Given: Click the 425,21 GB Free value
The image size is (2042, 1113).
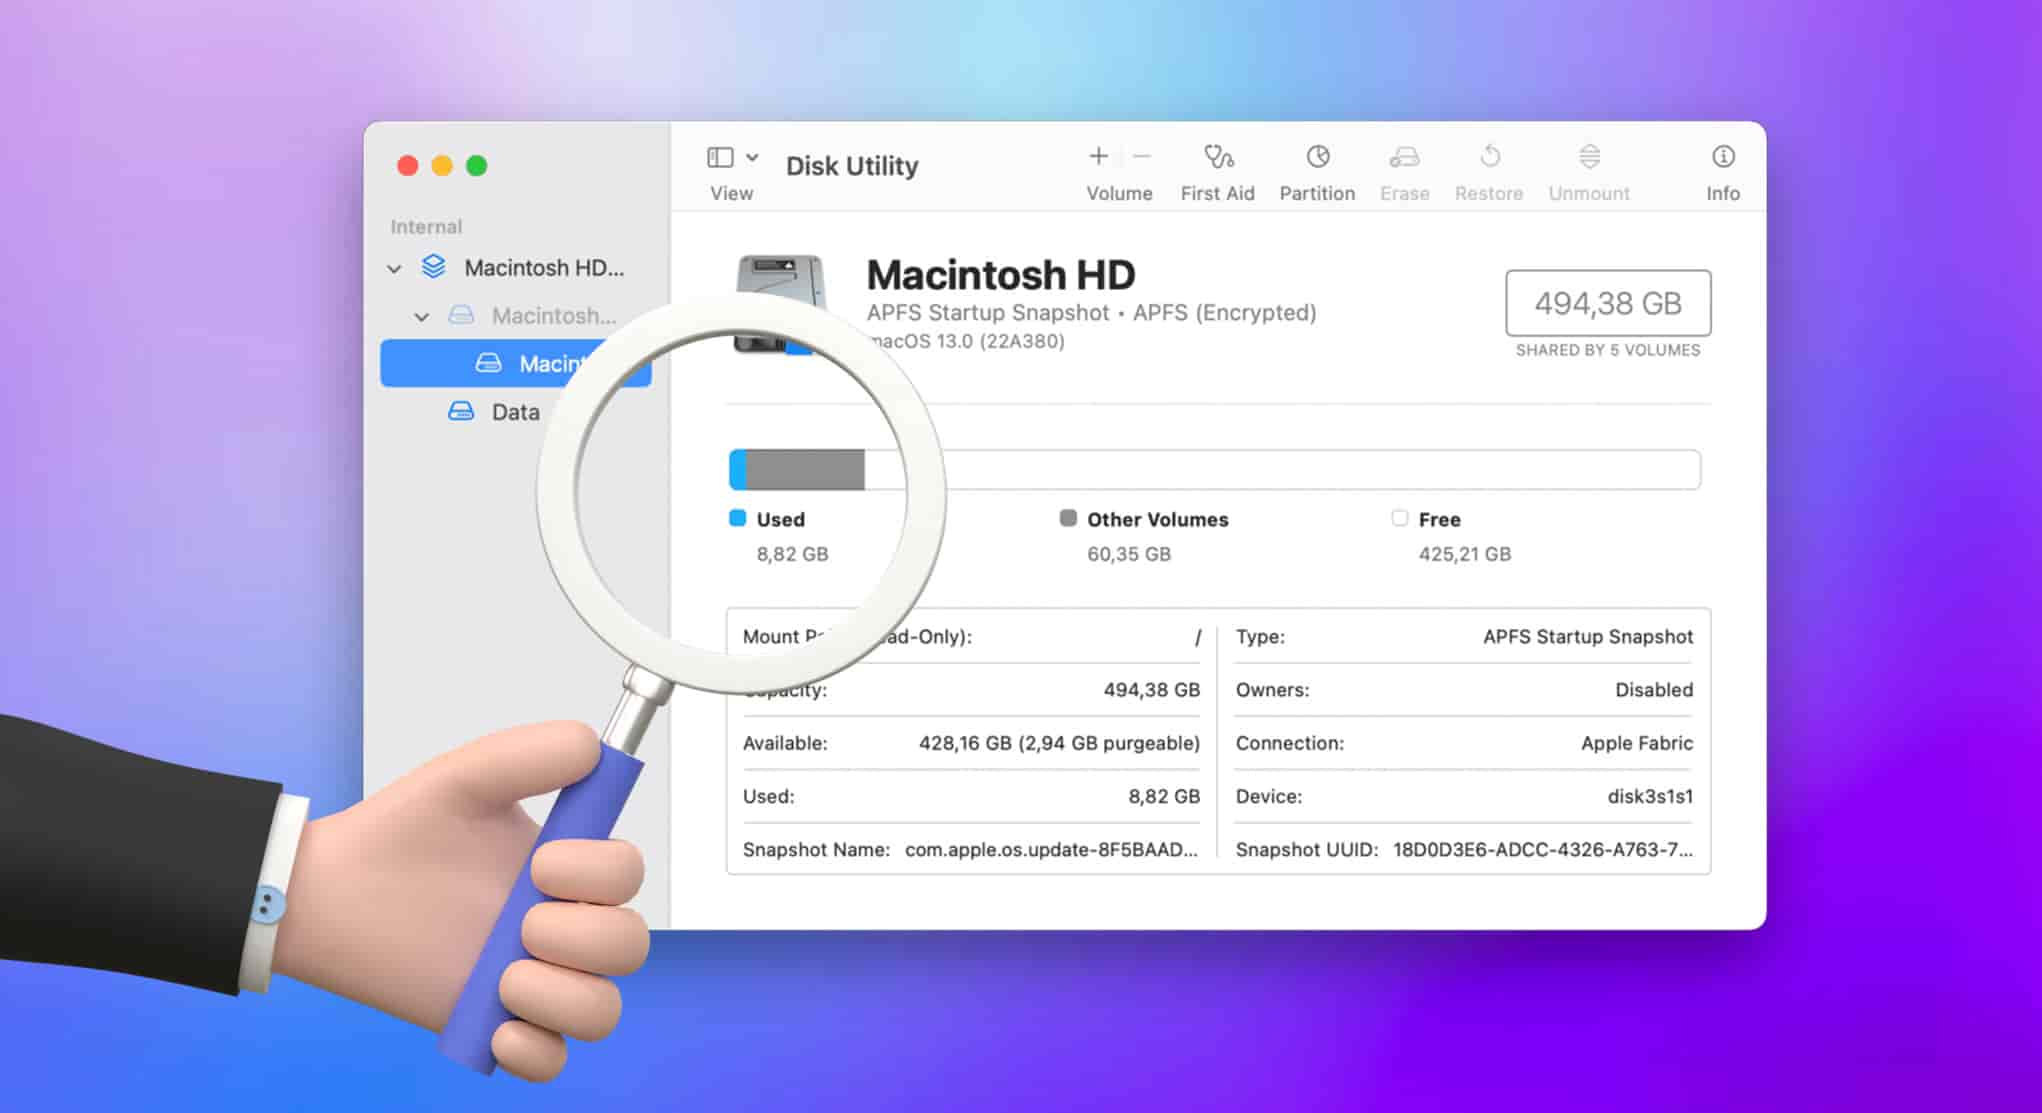Looking at the screenshot, I should tap(1464, 554).
